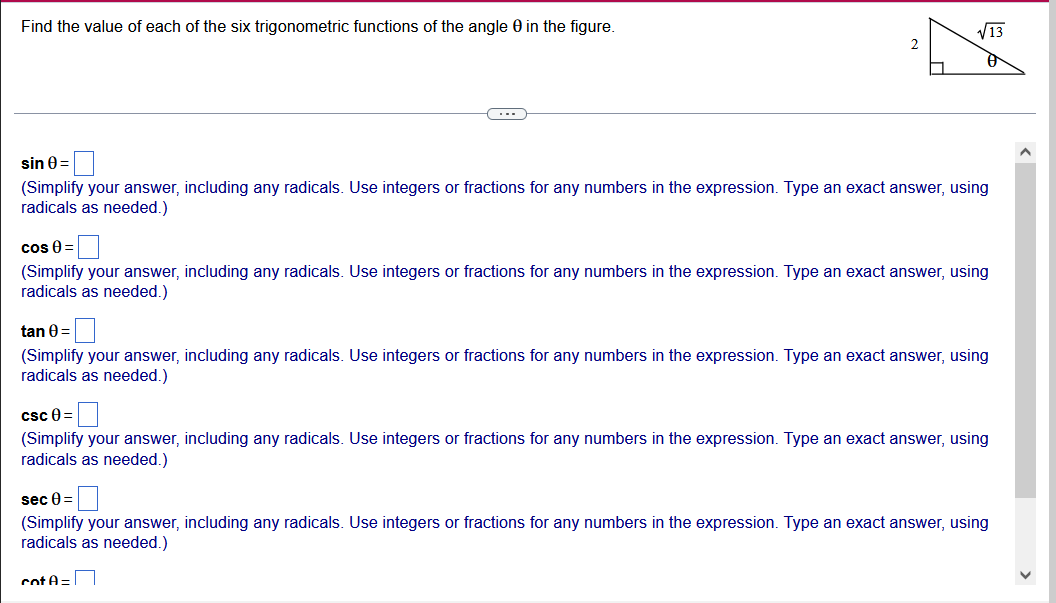
Task: Click the cot θ answer box
Action: click(x=84, y=578)
